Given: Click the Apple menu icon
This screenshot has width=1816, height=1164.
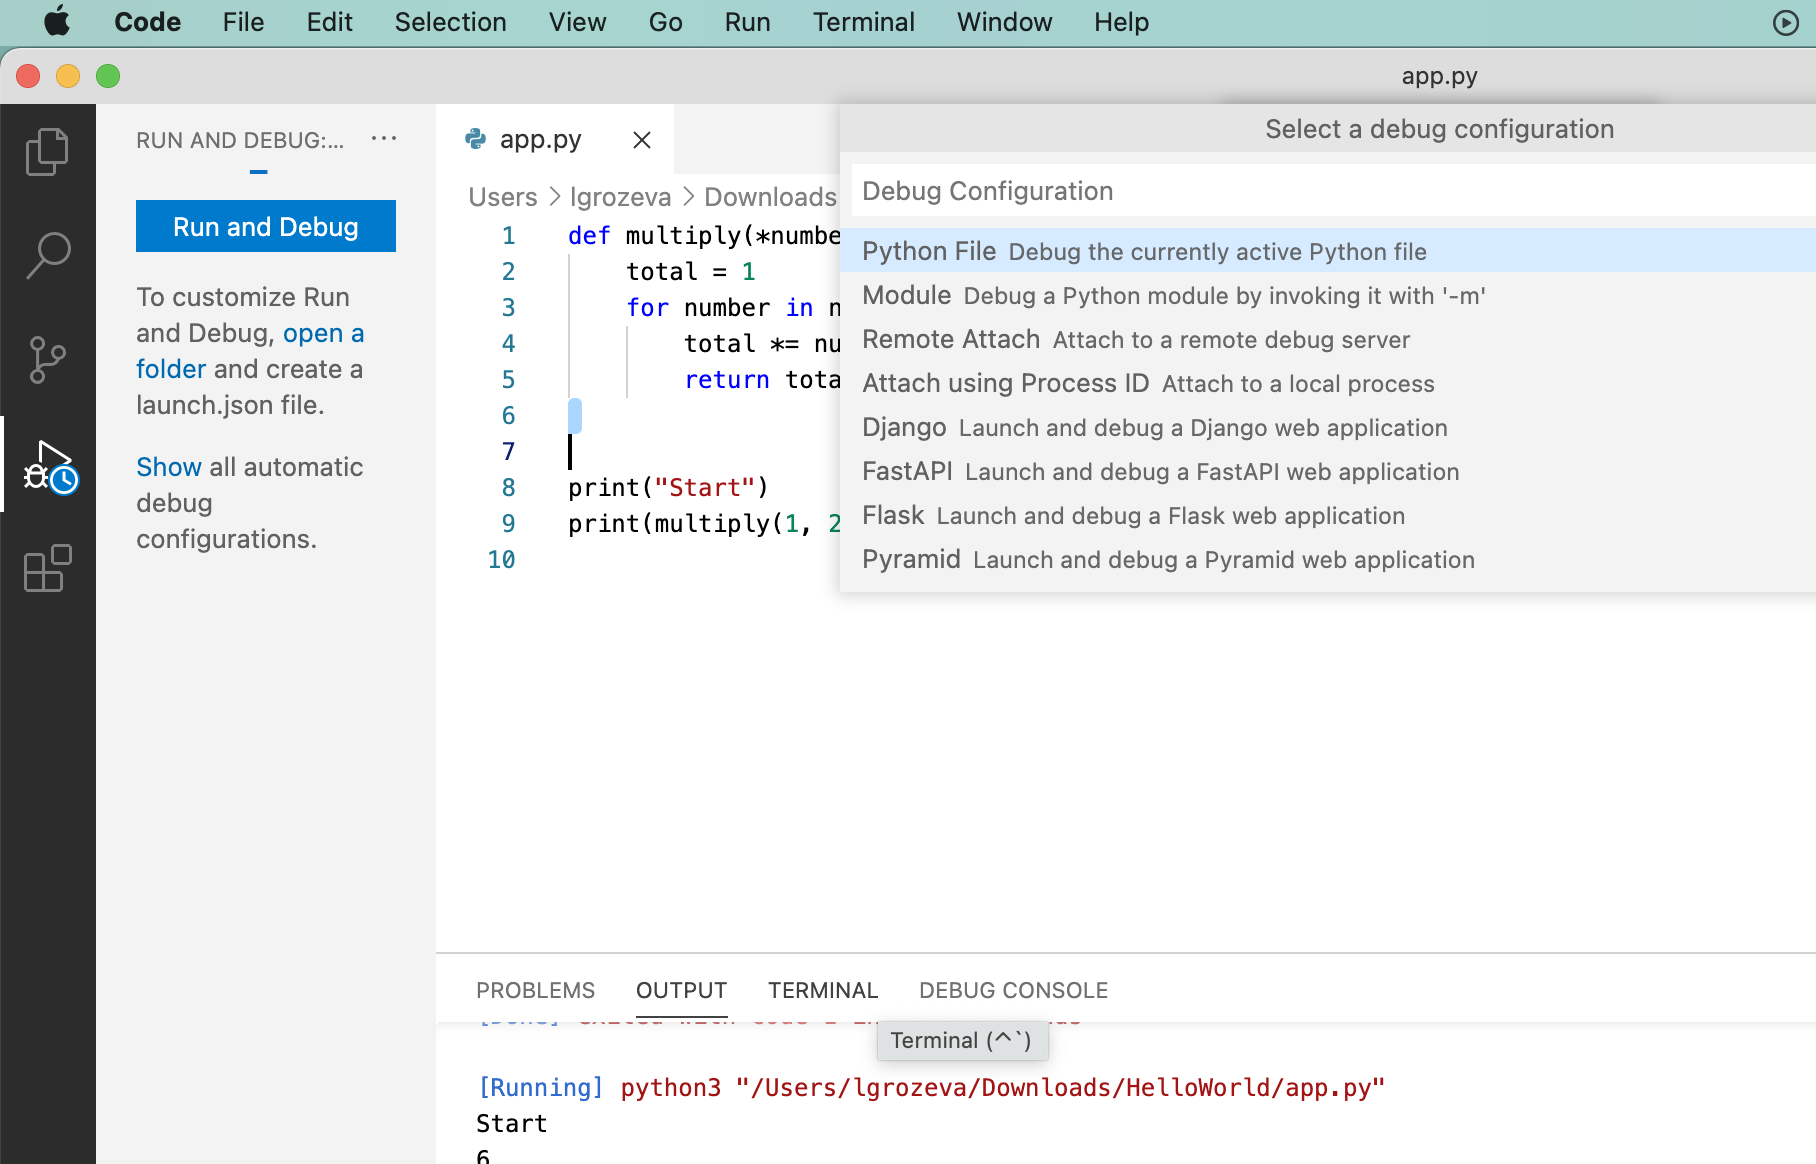Looking at the screenshot, I should coord(57,22).
